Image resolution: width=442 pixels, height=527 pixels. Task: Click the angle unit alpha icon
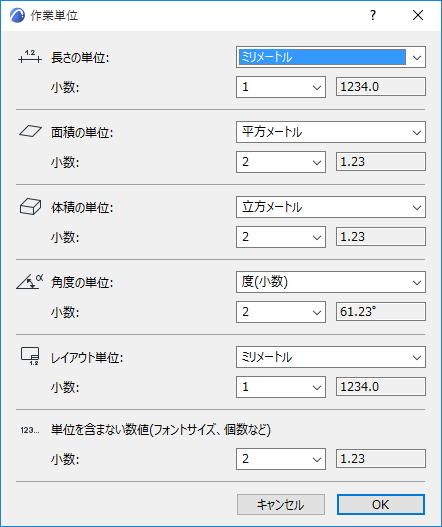(x=30, y=281)
